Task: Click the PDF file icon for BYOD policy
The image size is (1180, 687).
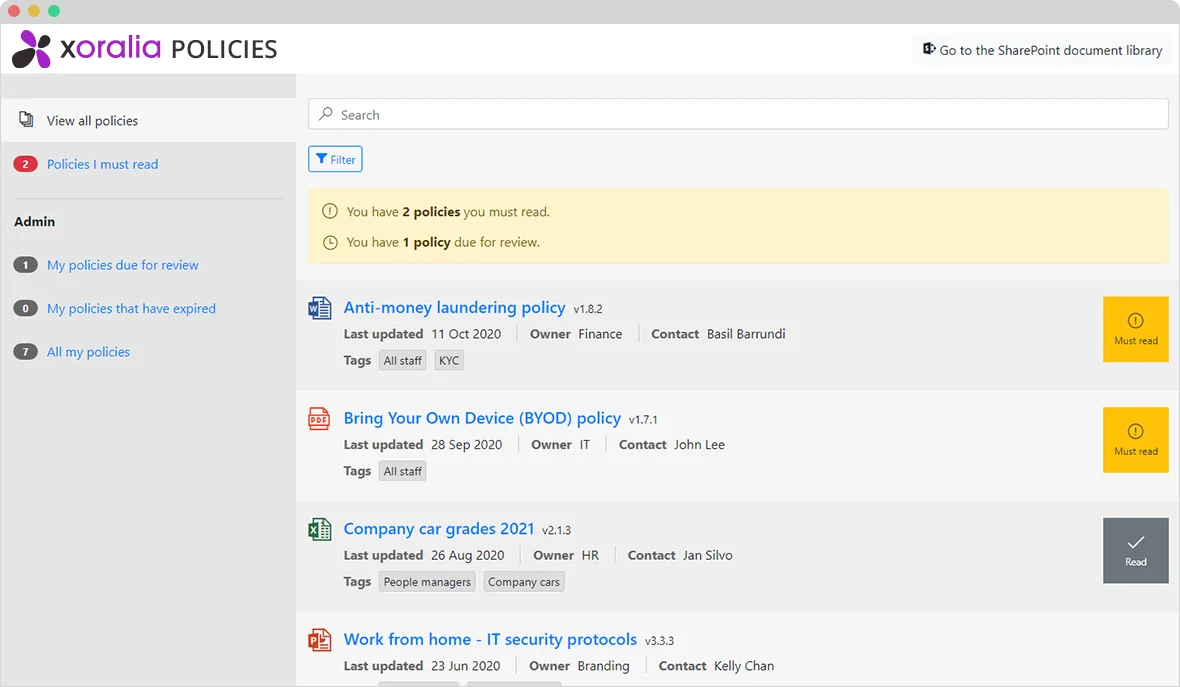Action: [x=319, y=418]
